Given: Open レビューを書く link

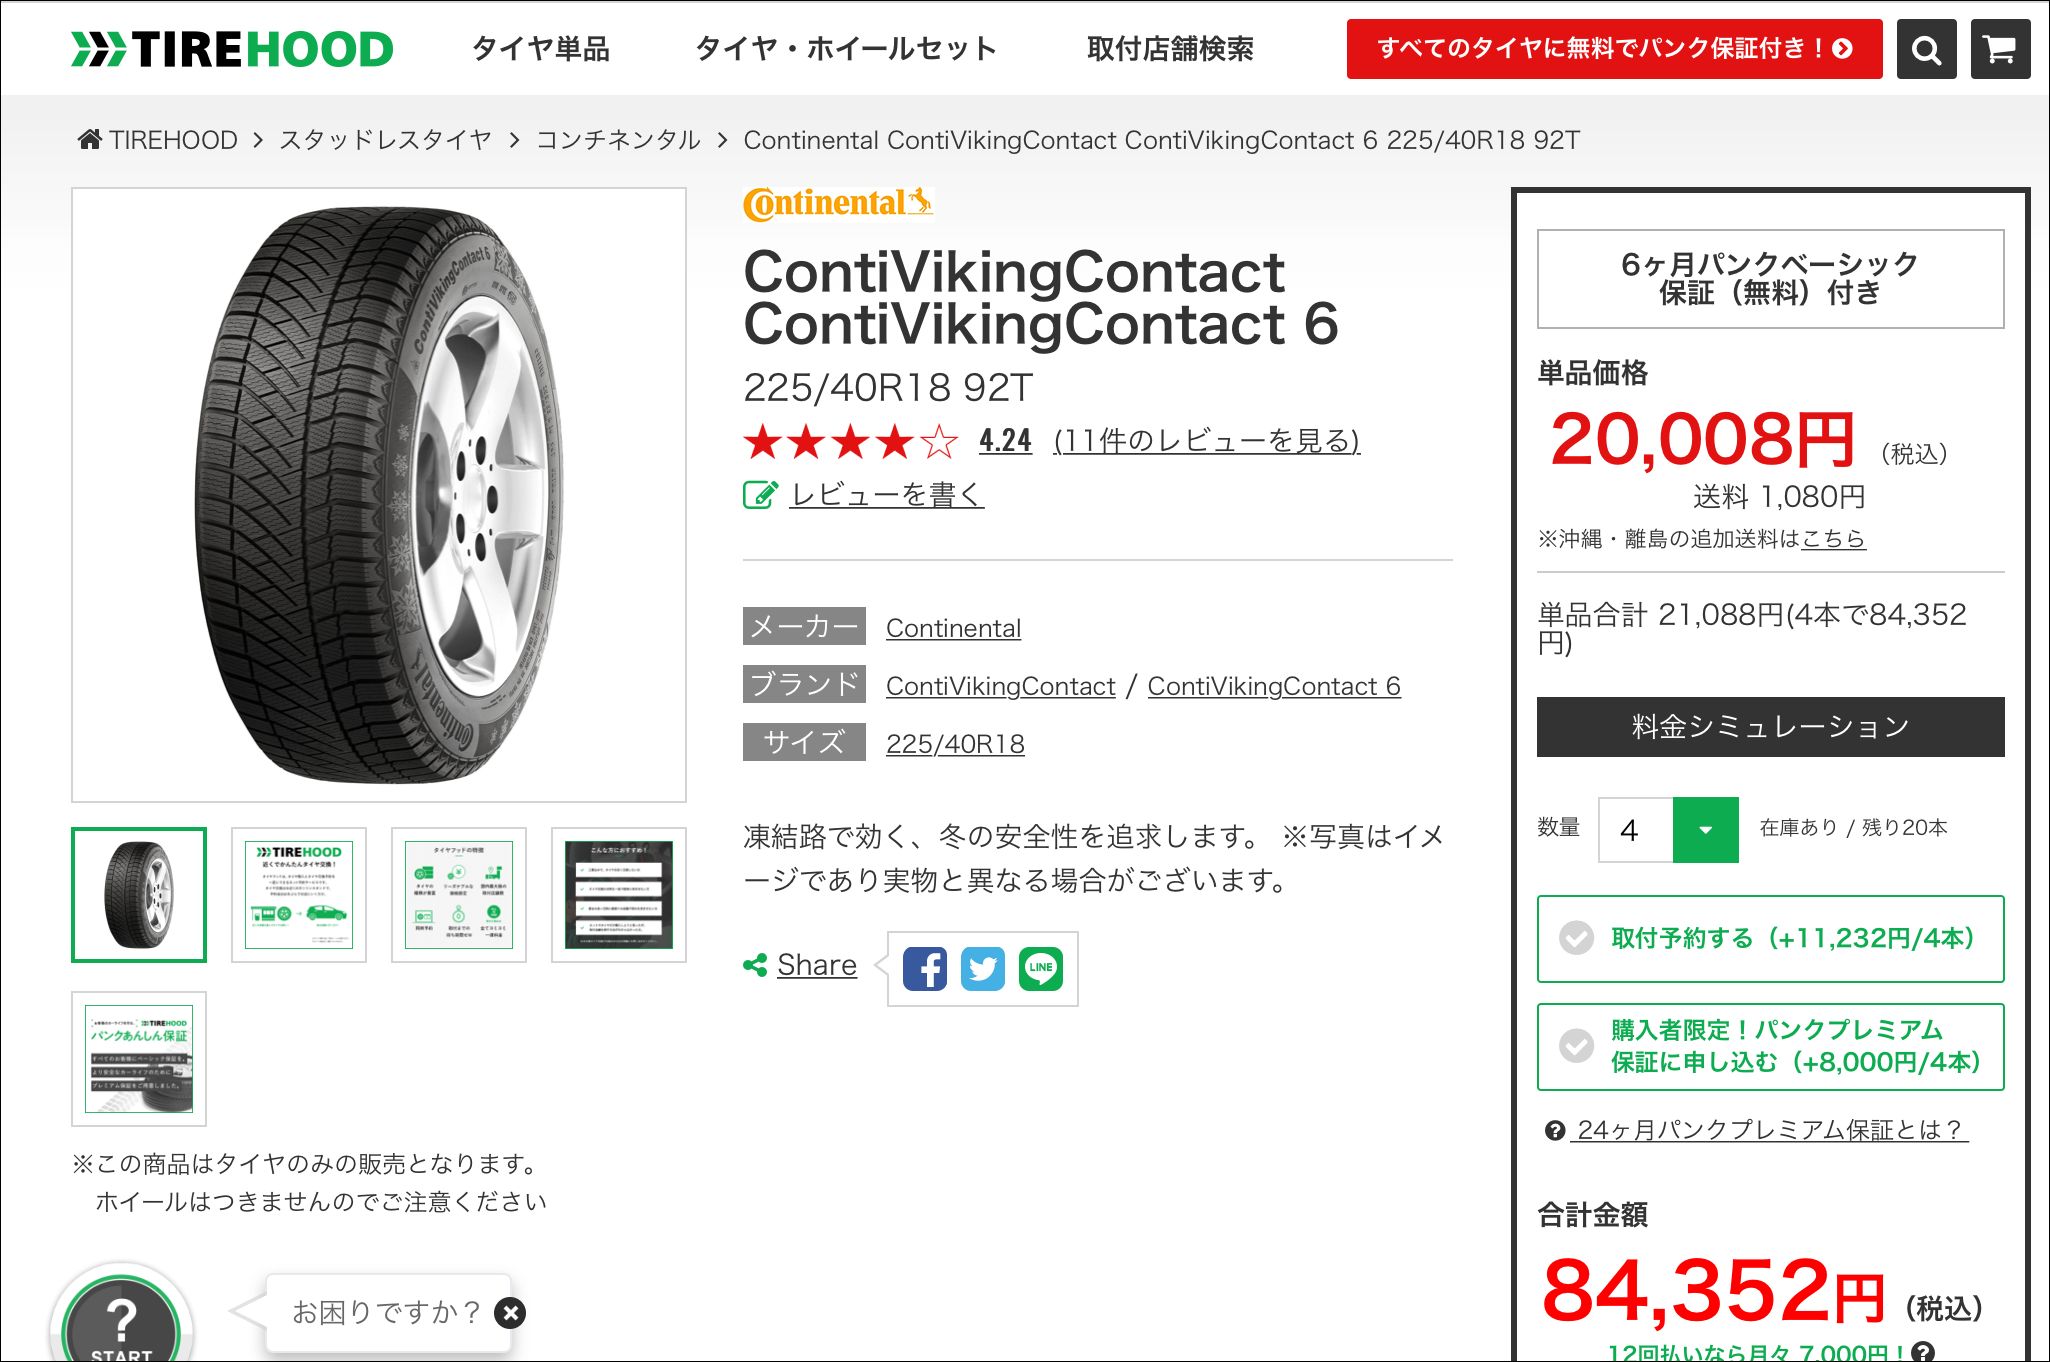Looking at the screenshot, I should tap(887, 494).
